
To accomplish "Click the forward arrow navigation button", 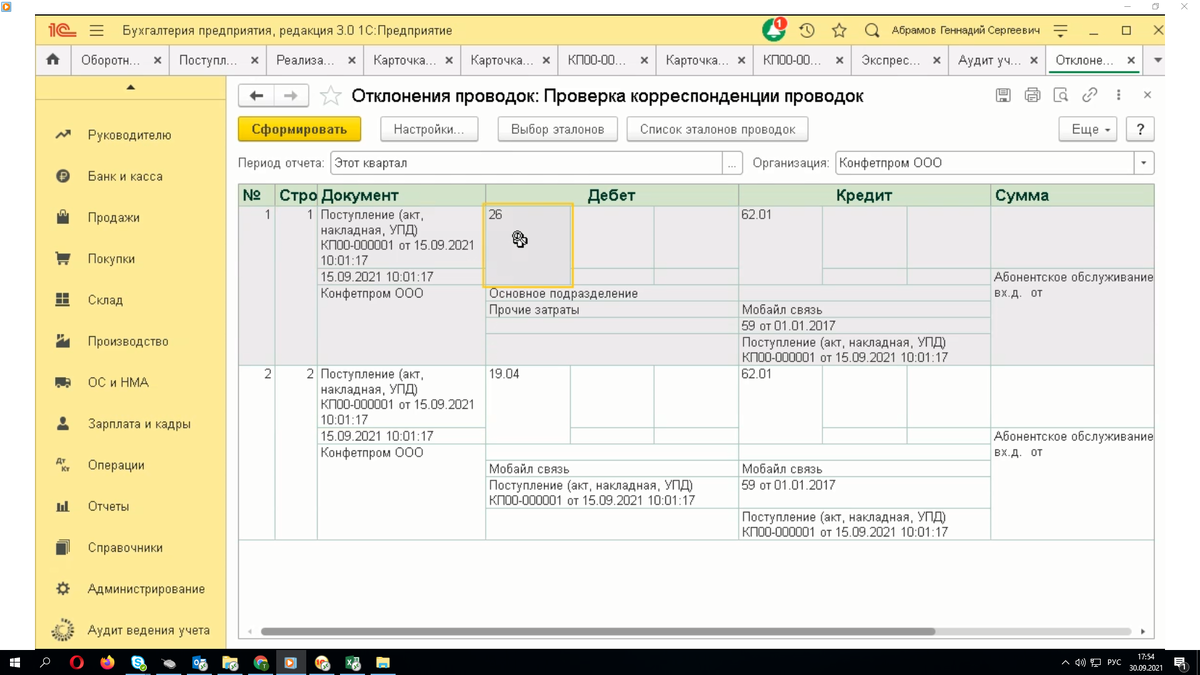I will point(291,95).
